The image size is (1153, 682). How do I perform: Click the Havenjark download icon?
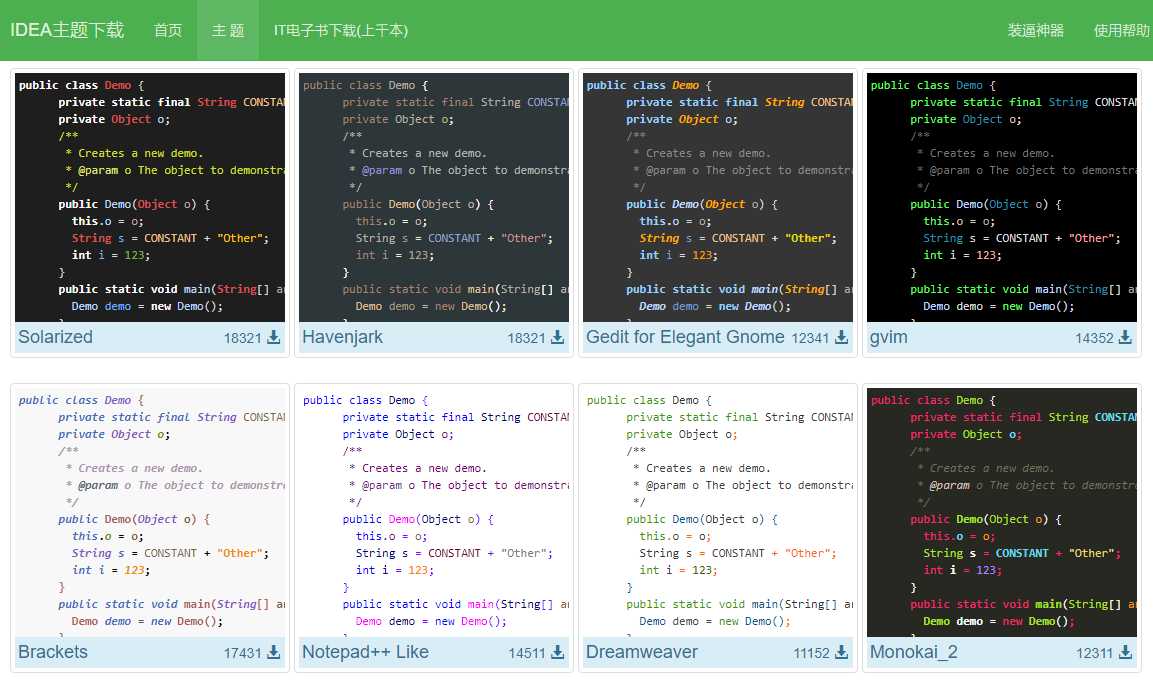(x=557, y=337)
